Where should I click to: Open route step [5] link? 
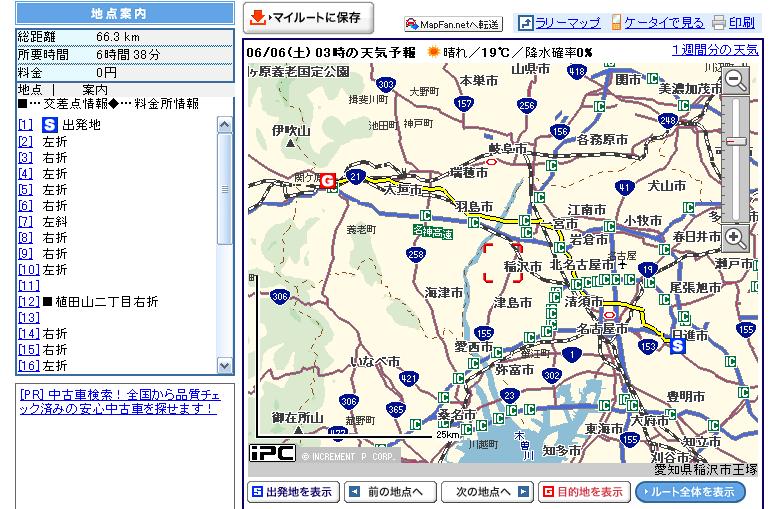tap(25, 189)
